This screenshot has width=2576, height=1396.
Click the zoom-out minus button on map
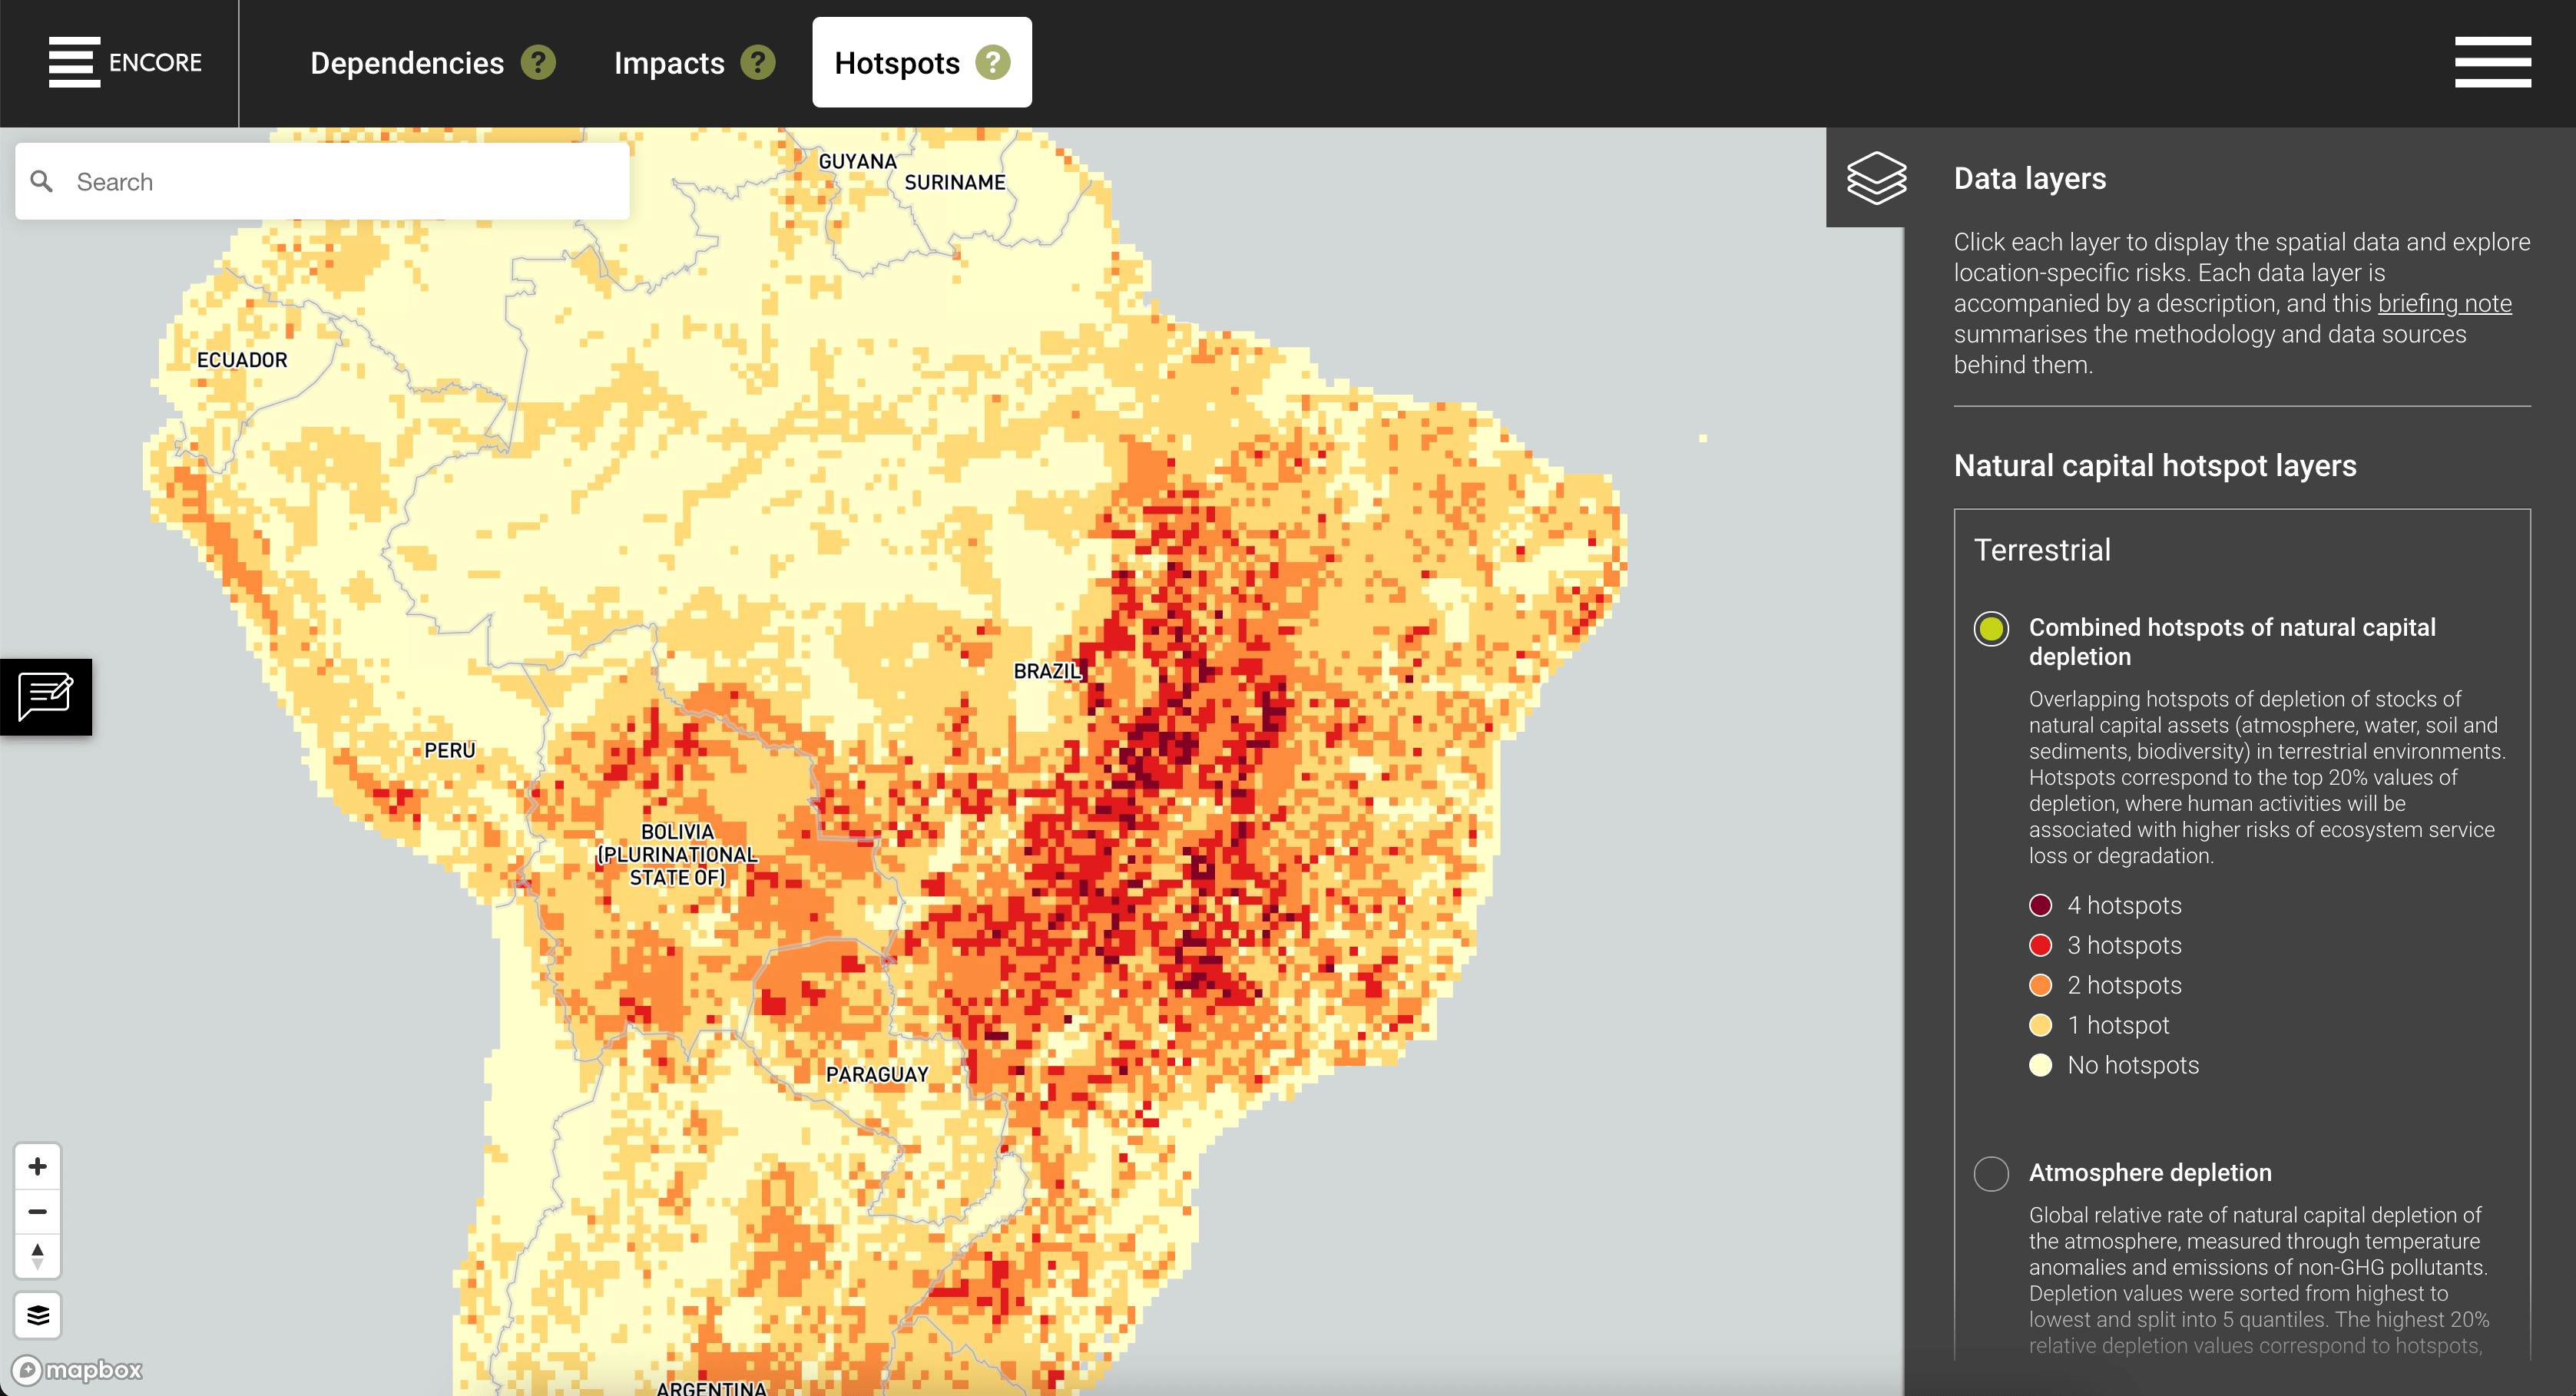click(x=38, y=1212)
